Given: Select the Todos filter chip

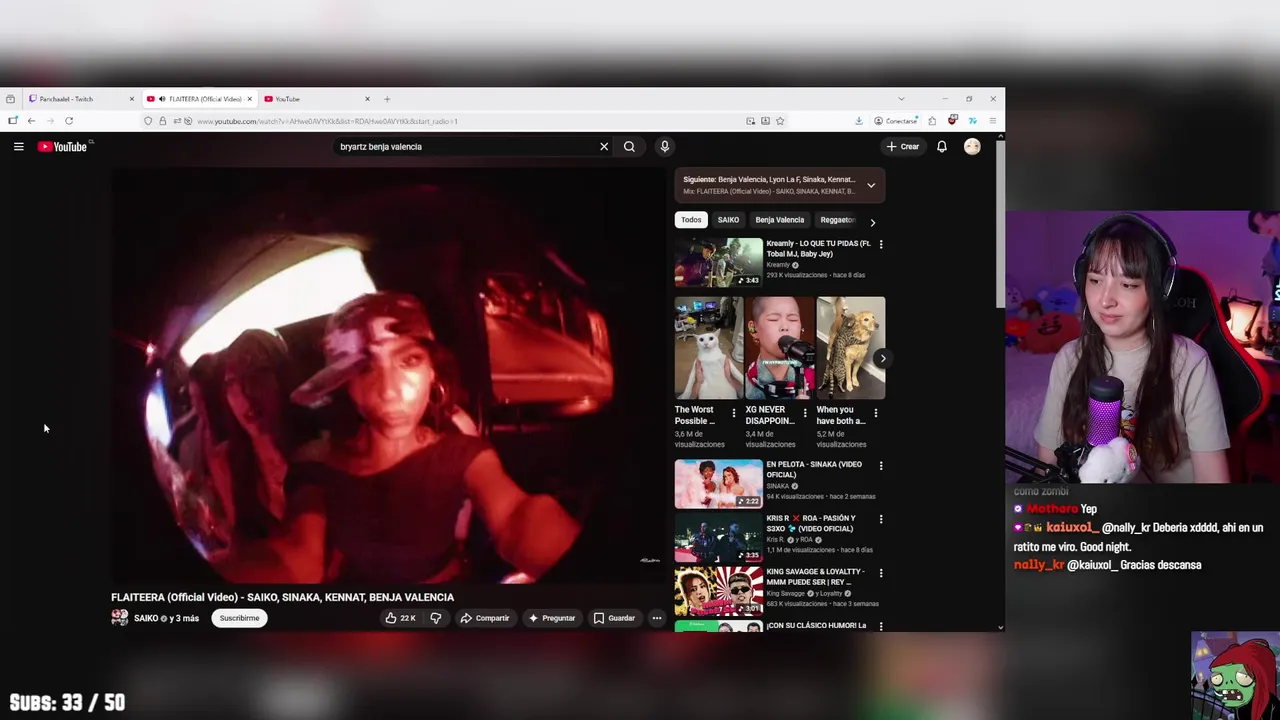Looking at the screenshot, I should (691, 220).
